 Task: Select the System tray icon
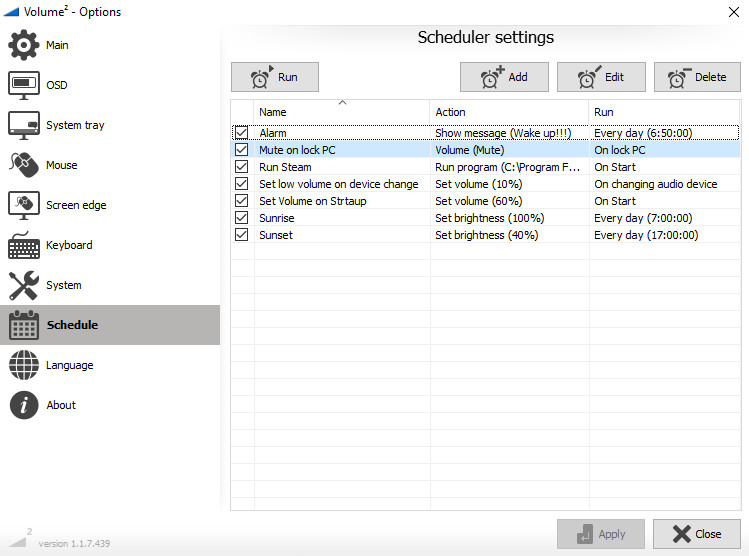pos(24,126)
